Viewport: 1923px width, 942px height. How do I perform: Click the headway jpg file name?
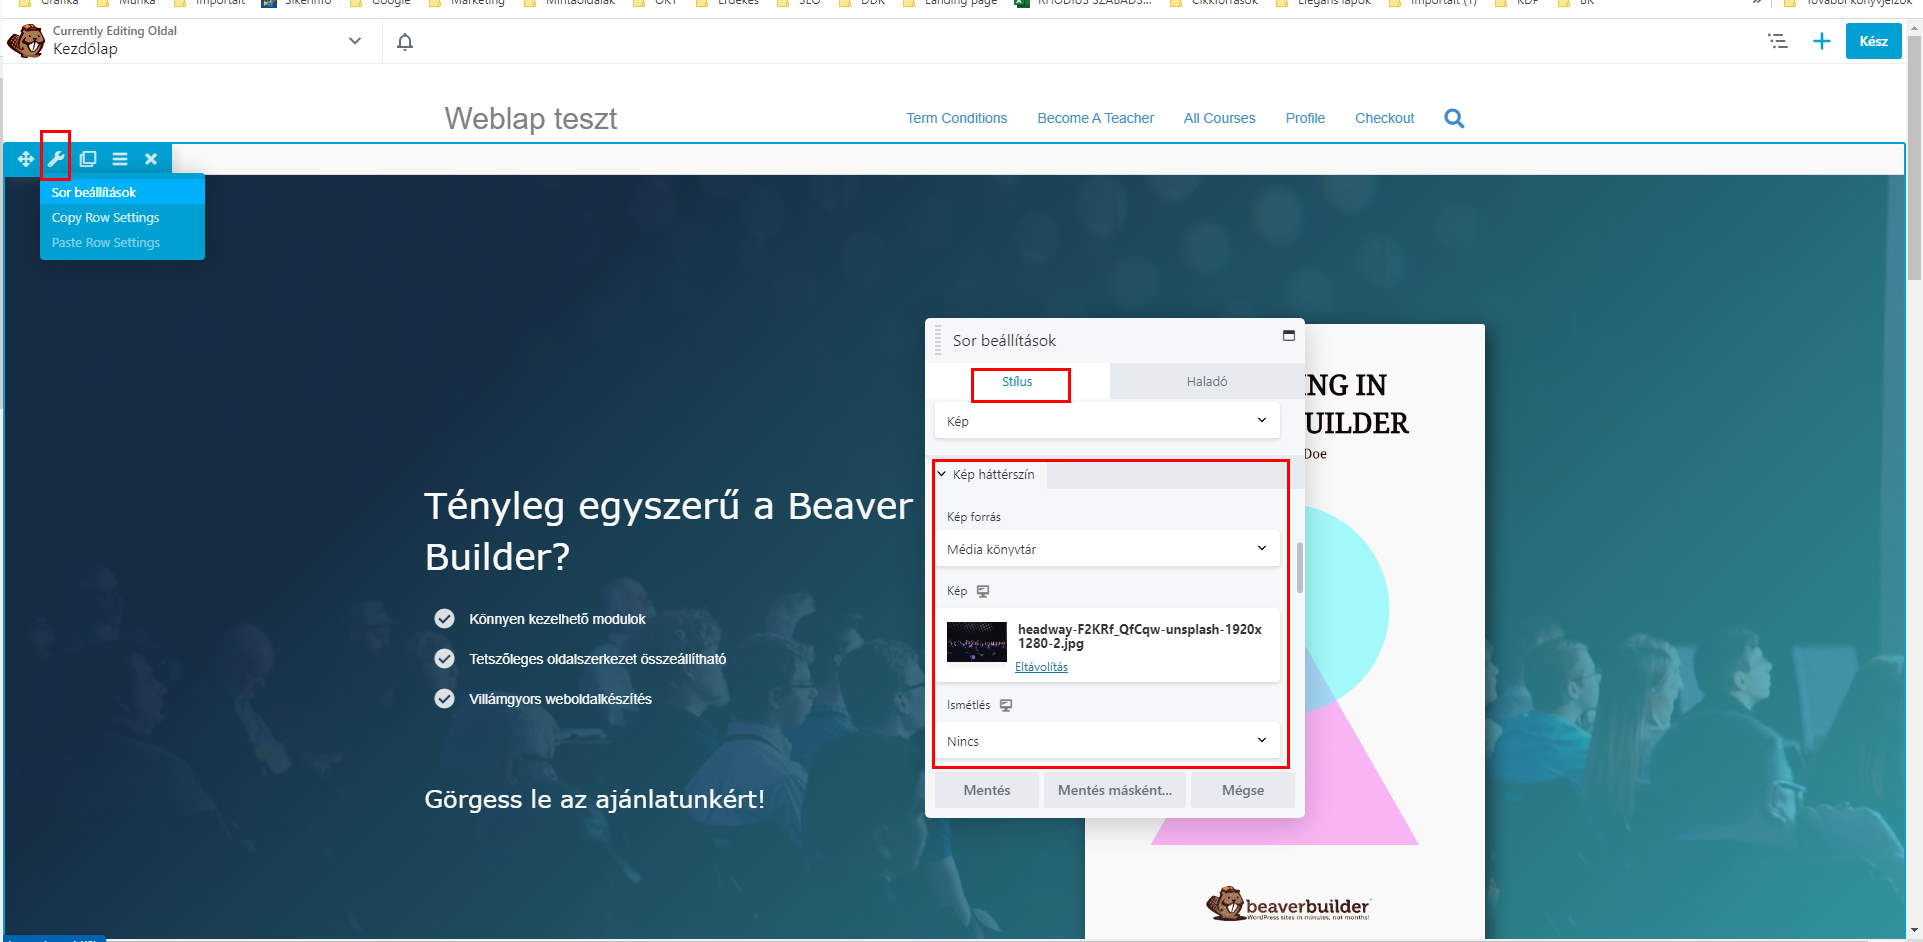1140,636
